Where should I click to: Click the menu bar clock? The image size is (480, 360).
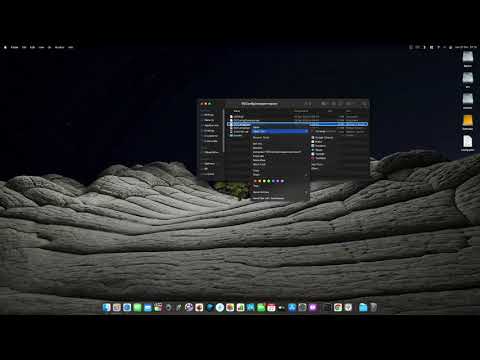pos(466,47)
